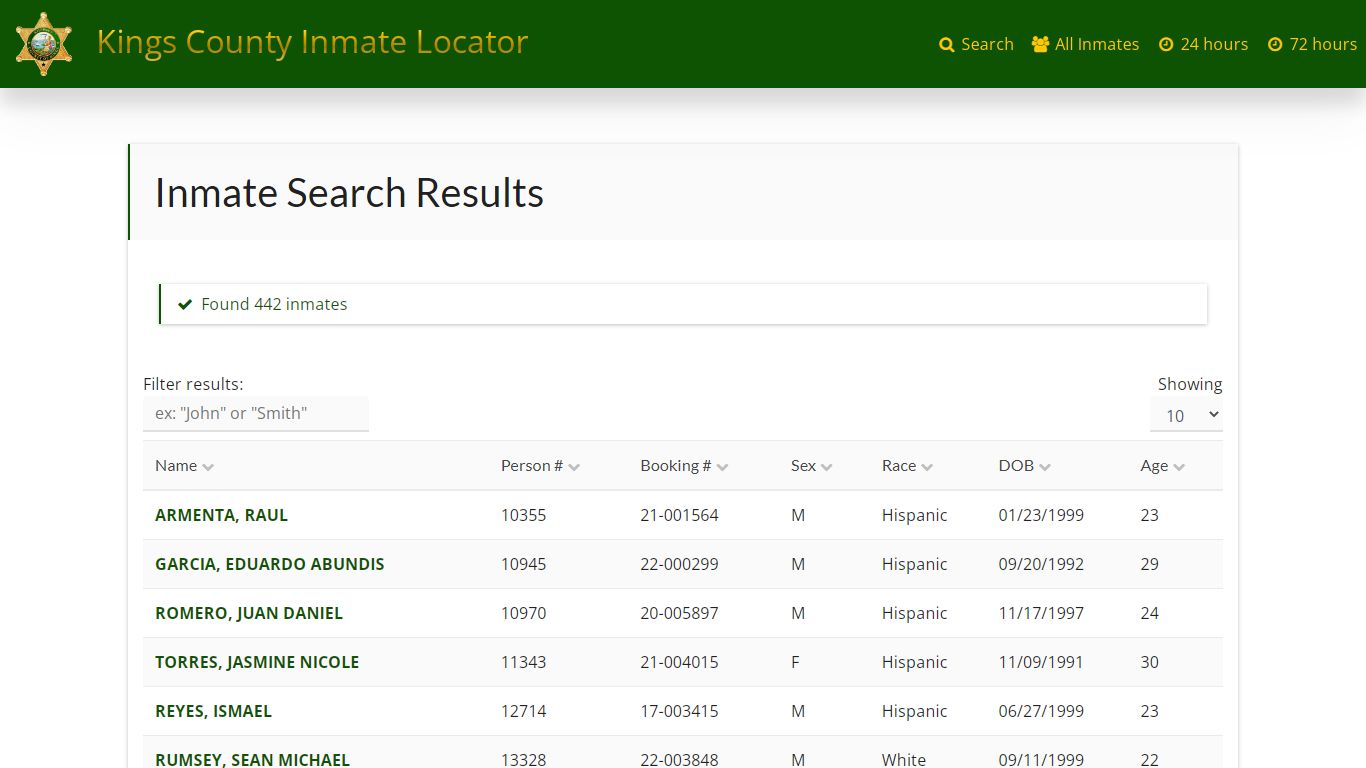Sort table by Person # column arrow
Image resolution: width=1366 pixels, height=768 pixels.
(x=574, y=467)
